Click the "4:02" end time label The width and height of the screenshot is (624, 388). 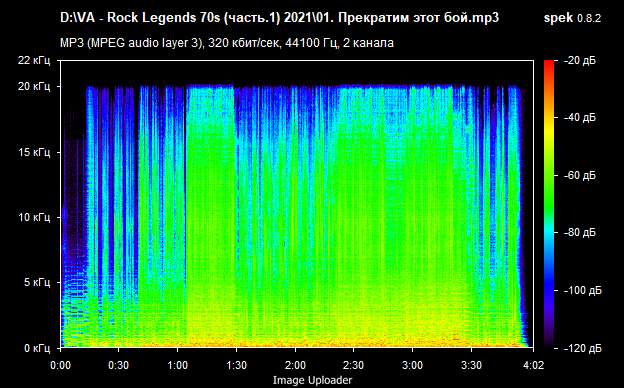tap(533, 365)
